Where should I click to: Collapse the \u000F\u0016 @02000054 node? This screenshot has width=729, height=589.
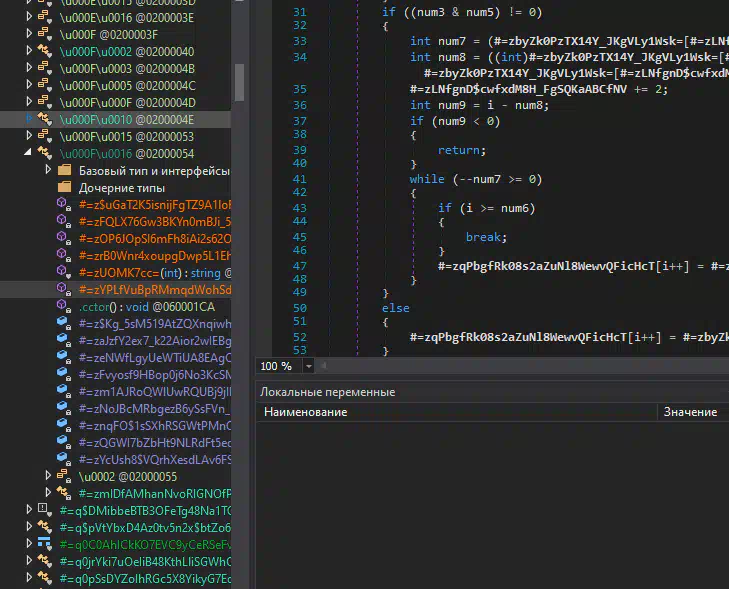click(29, 153)
